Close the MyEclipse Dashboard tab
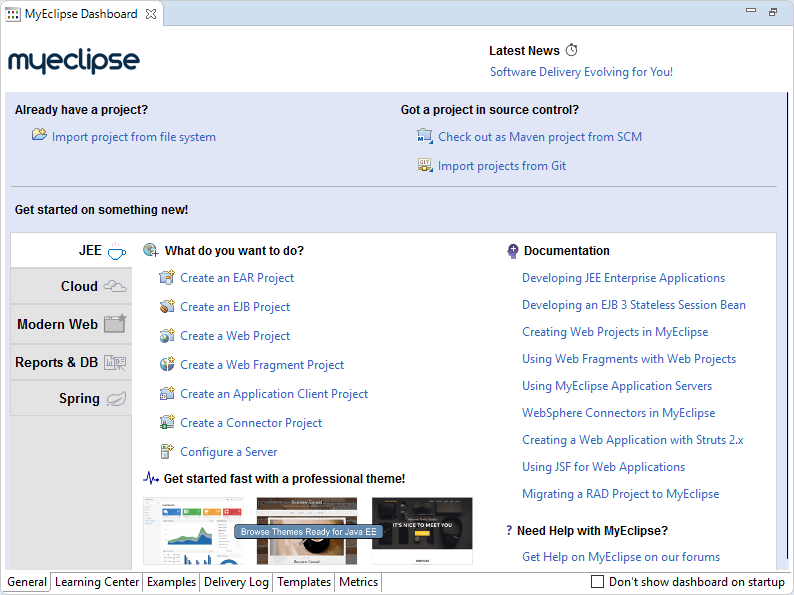This screenshot has height=595, width=794. click(150, 14)
